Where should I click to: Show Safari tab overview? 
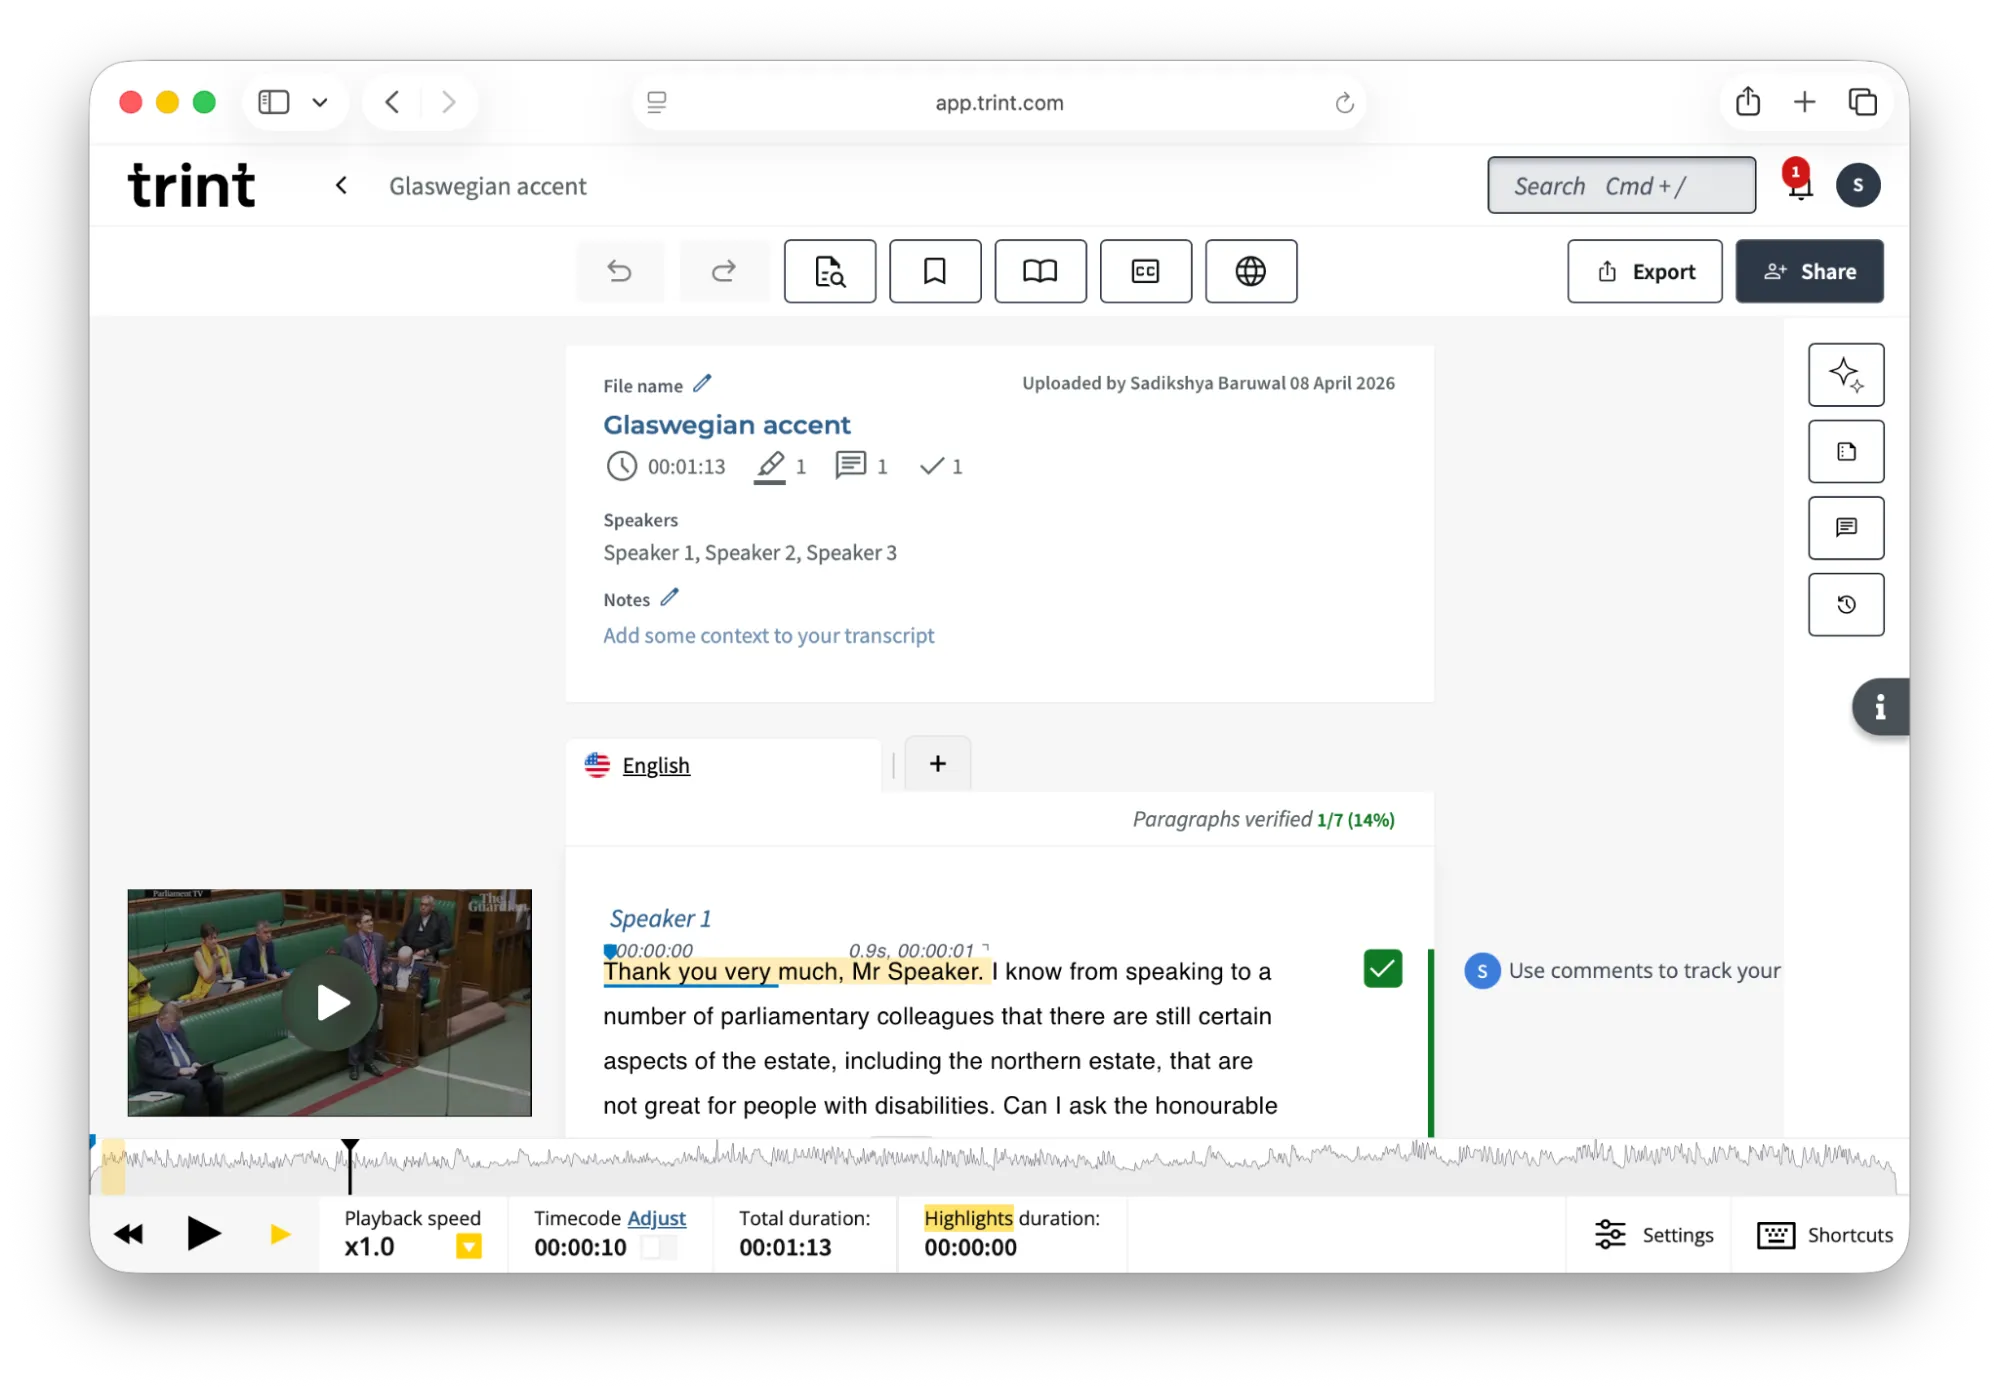point(1862,102)
